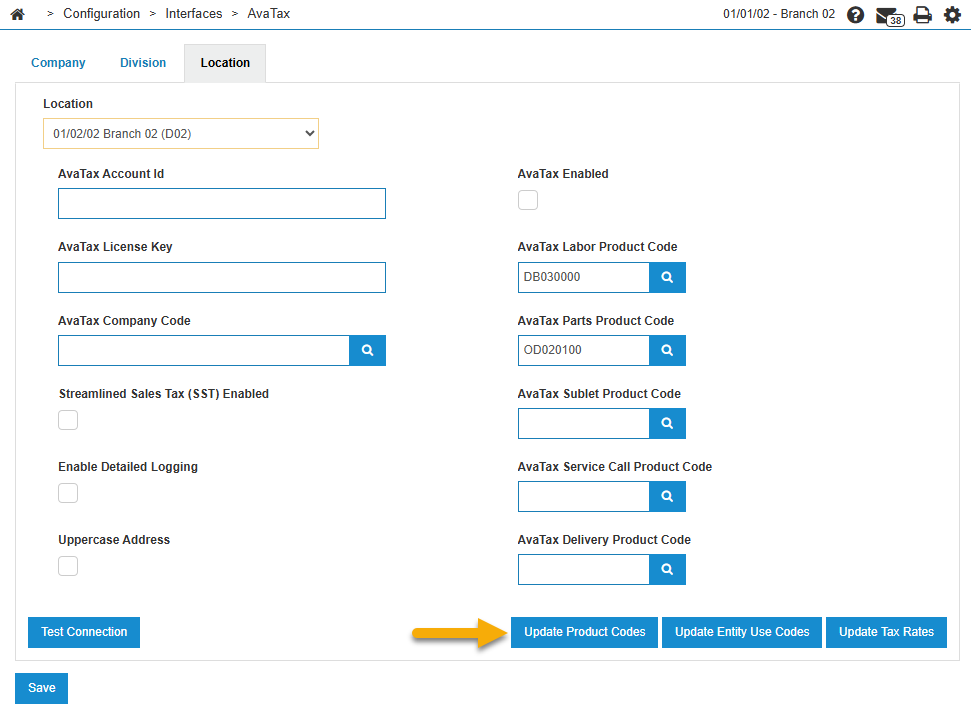Open Interfaces breadcrumb
The image size is (971, 719).
[194, 14]
